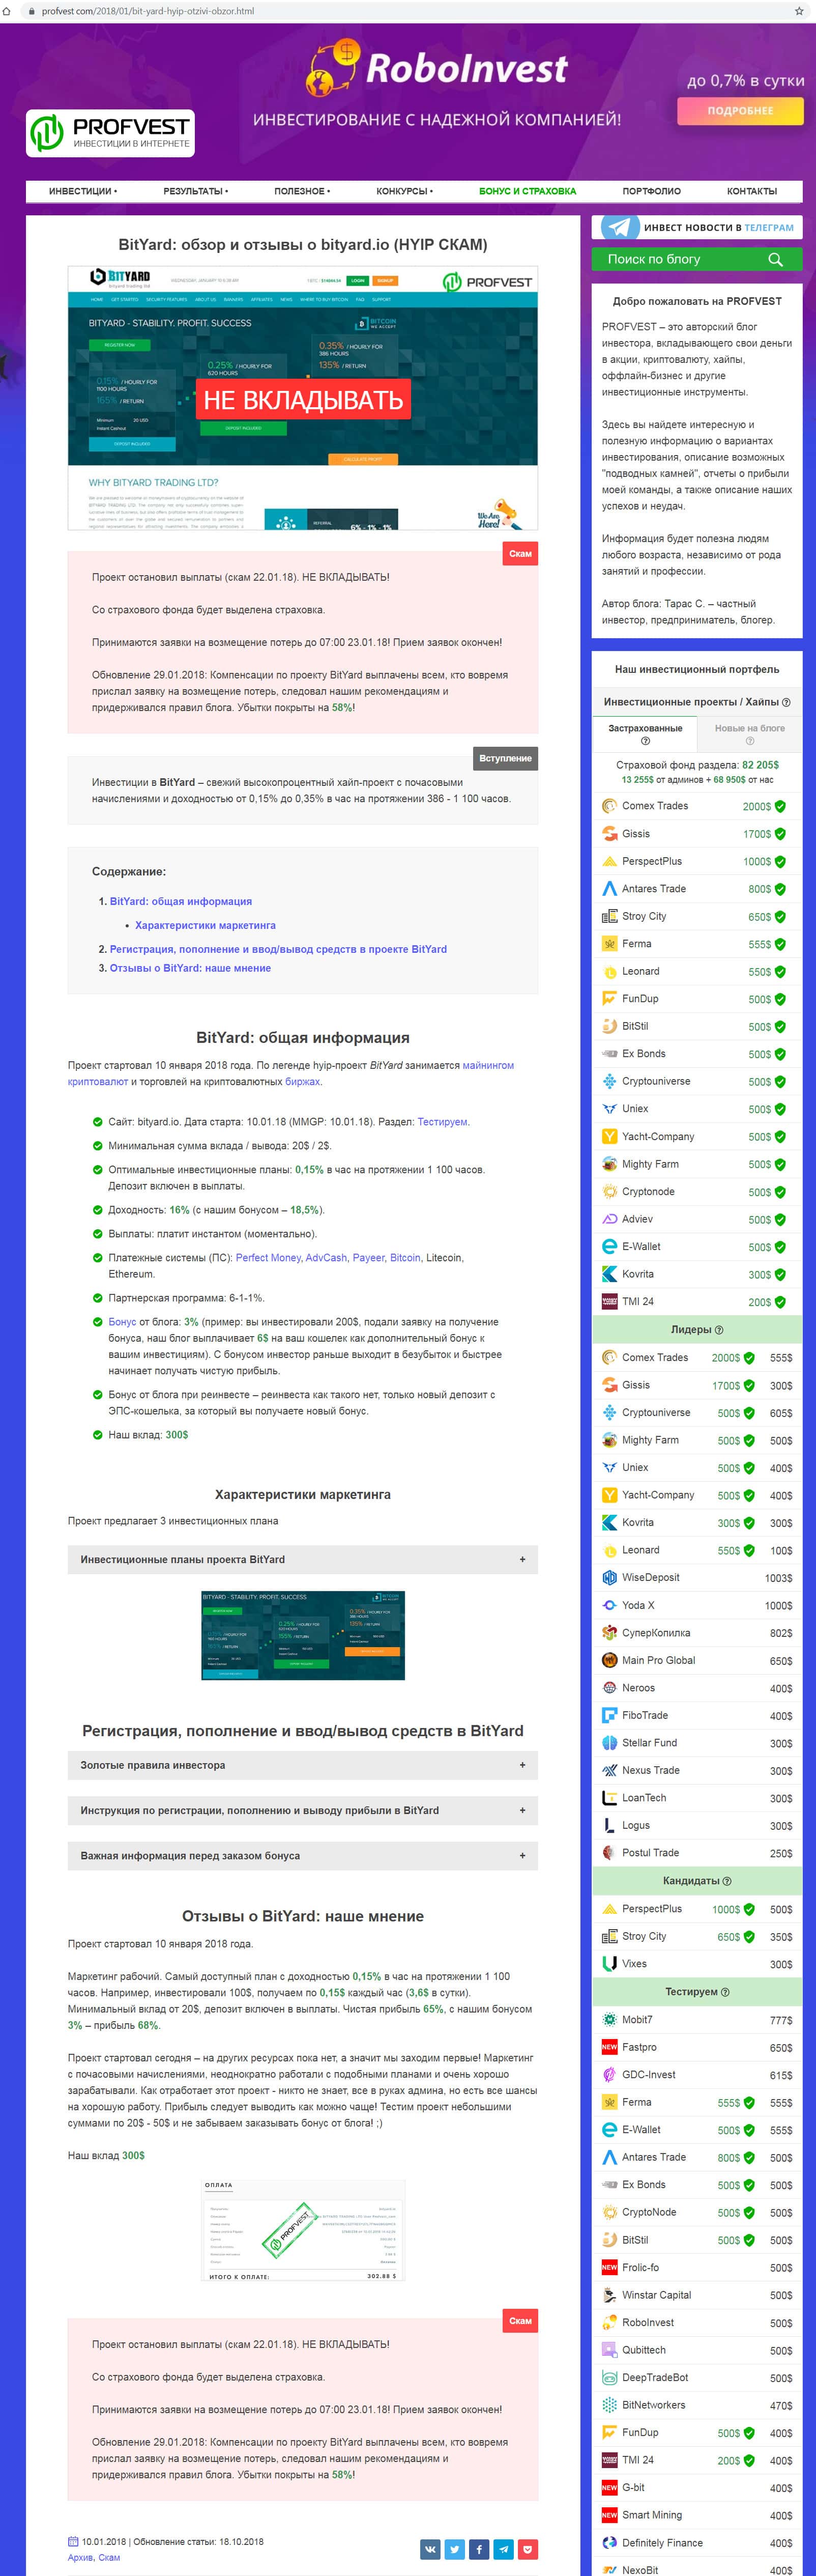Open the Скам category link below article

coord(109,2557)
